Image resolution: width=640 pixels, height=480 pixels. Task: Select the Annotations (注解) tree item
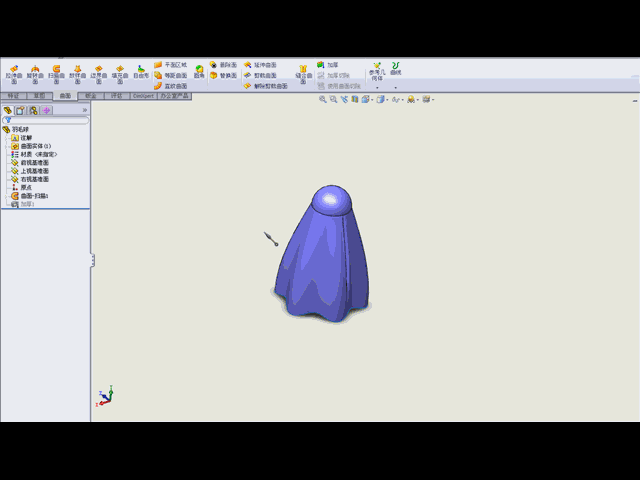(x=22, y=138)
